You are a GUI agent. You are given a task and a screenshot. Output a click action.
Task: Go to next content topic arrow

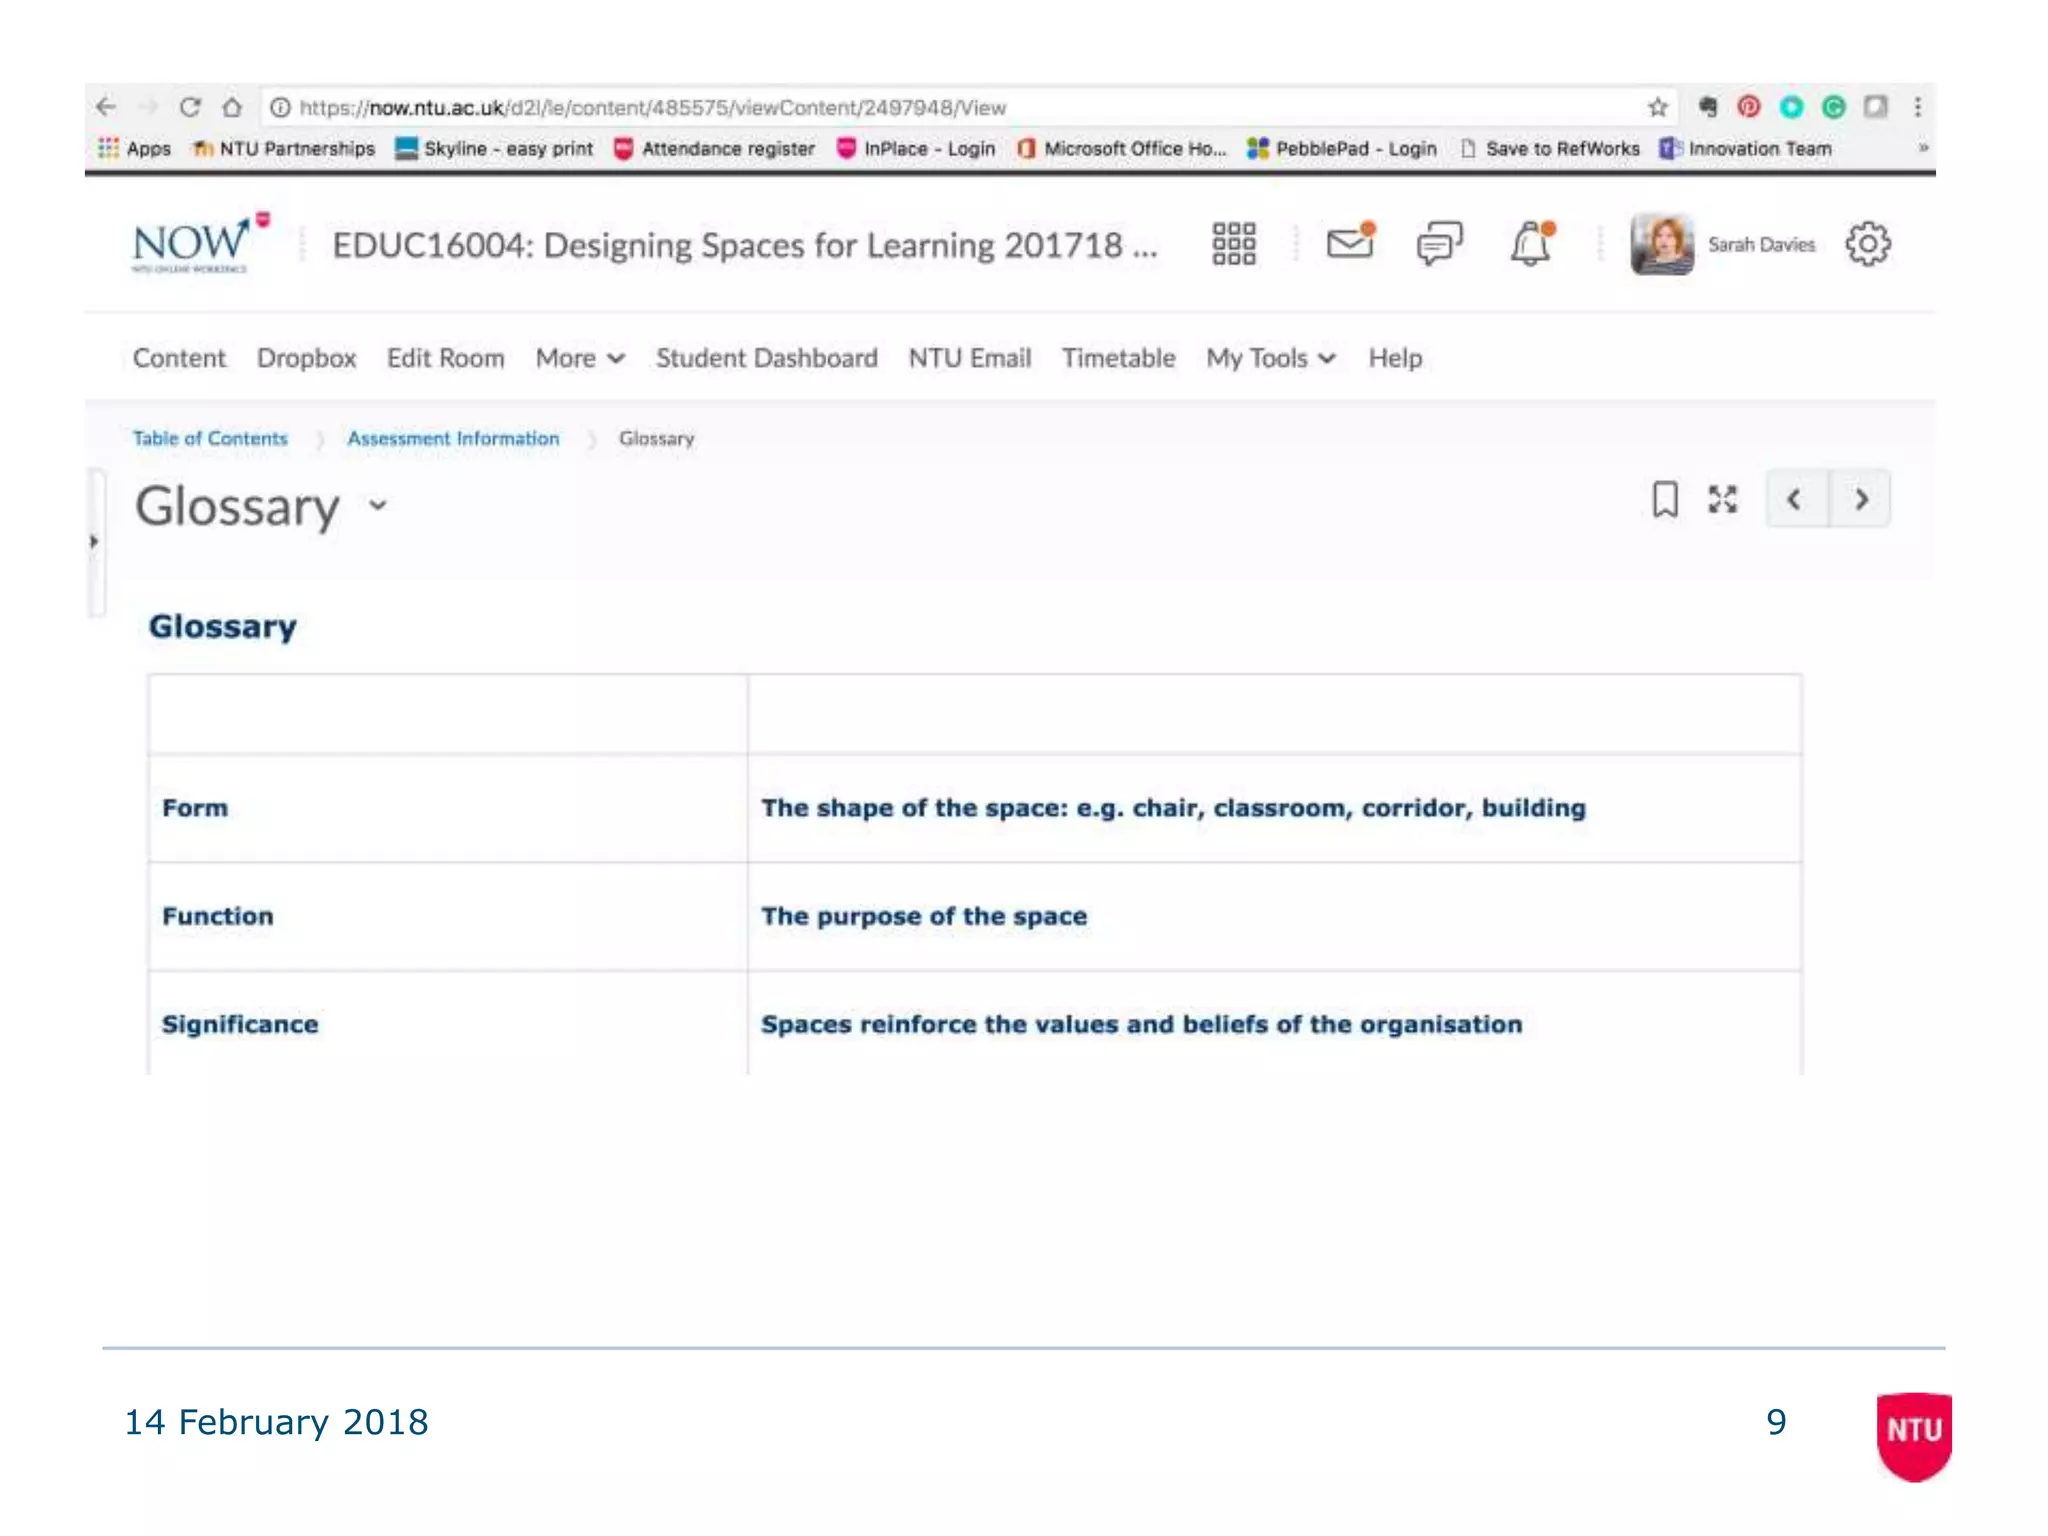point(1861,499)
